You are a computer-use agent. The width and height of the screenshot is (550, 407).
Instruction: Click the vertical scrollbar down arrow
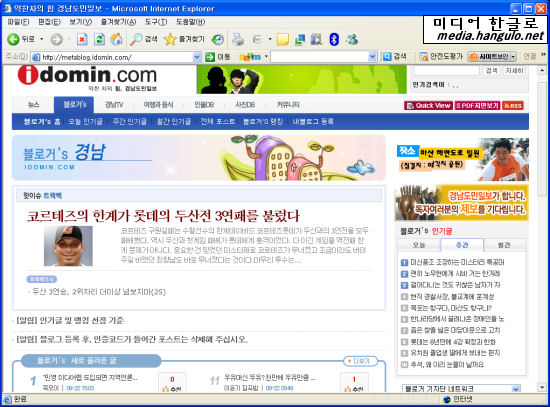[x=542, y=387]
